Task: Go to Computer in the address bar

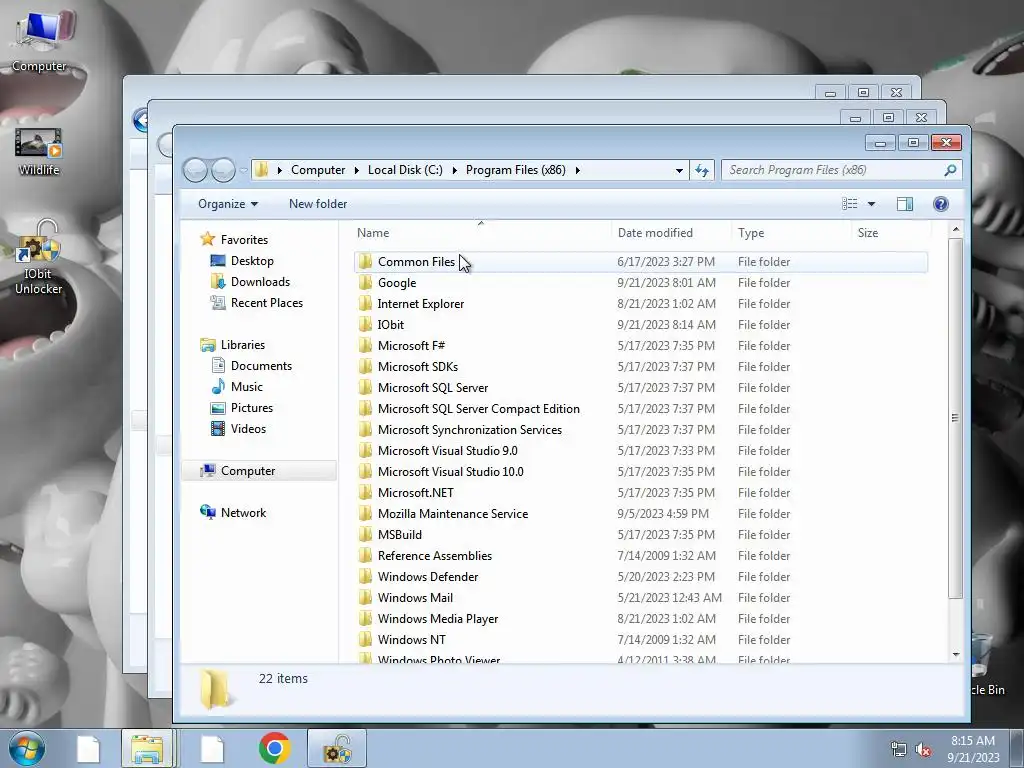Action: 318,170
